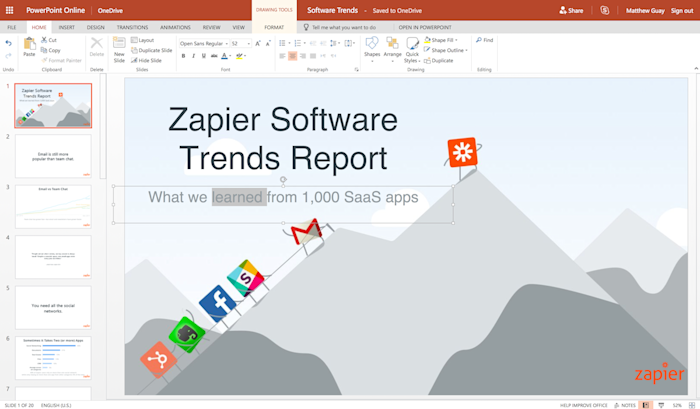Open paragraph dialog launcher

coord(356,70)
